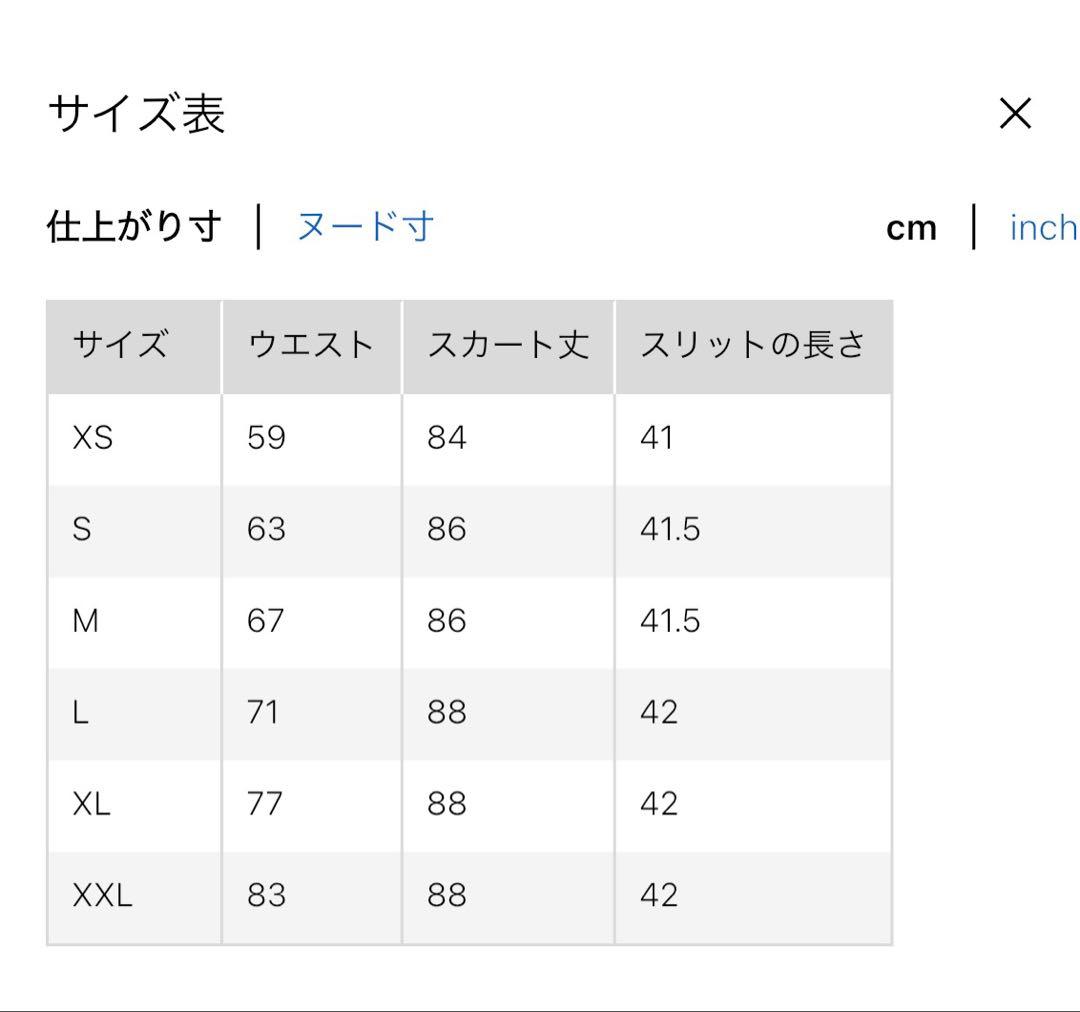Click waist value 59 for XS
Image resolution: width=1080 pixels, height=1012 pixels.
pos(266,438)
